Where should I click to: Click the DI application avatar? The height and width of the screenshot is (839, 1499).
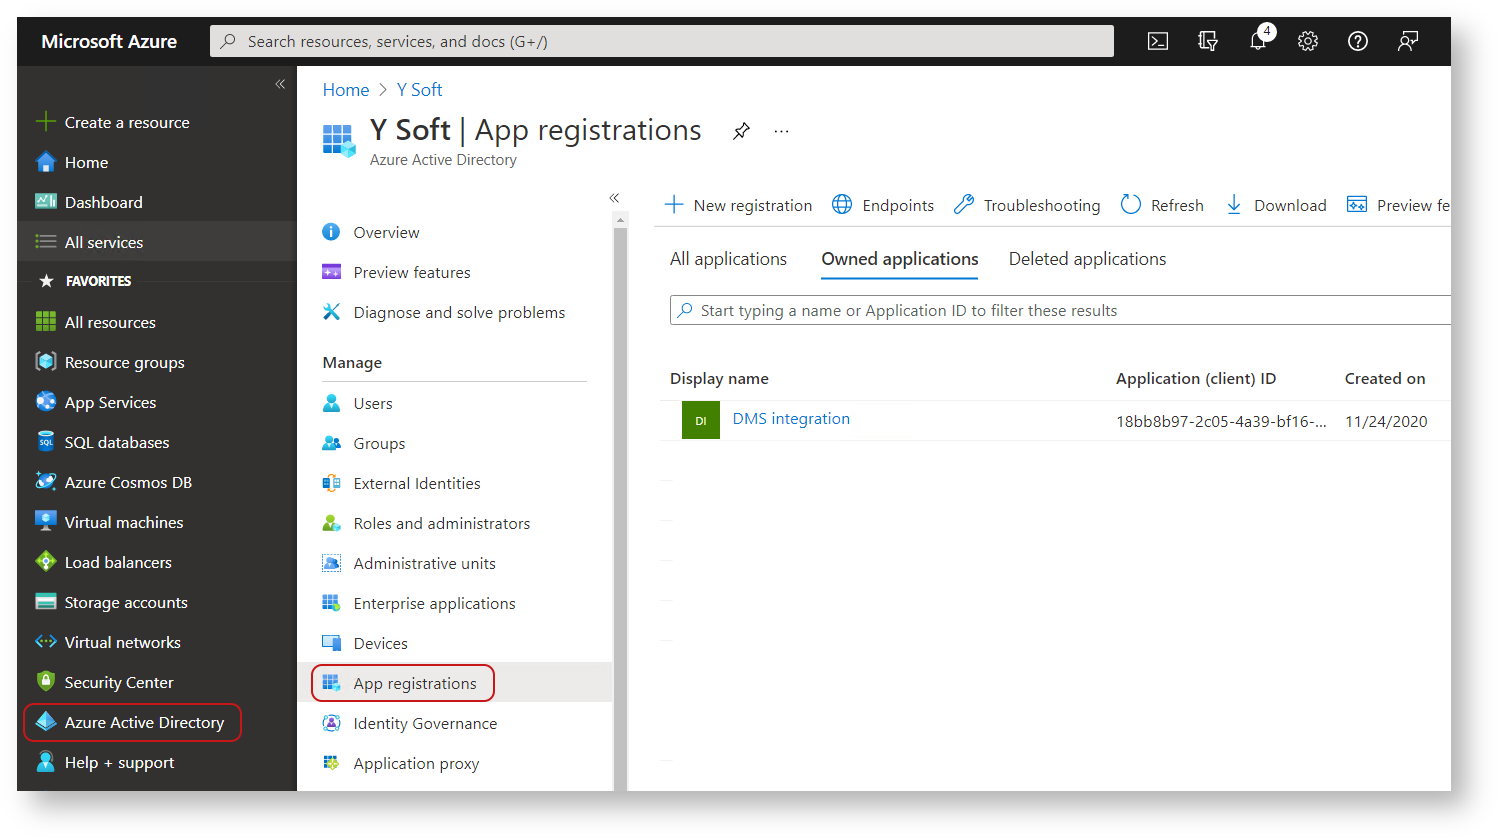coord(701,421)
